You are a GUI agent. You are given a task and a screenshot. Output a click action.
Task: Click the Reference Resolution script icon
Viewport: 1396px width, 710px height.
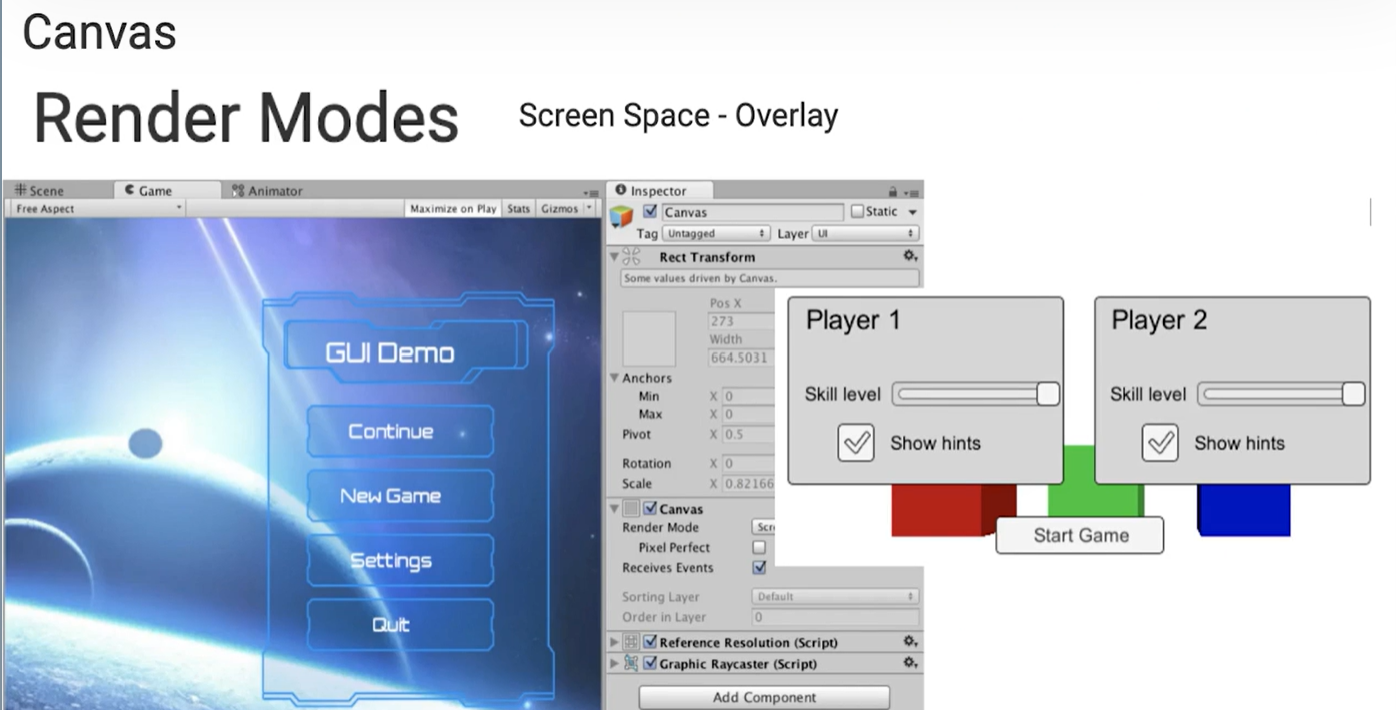(632, 642)
